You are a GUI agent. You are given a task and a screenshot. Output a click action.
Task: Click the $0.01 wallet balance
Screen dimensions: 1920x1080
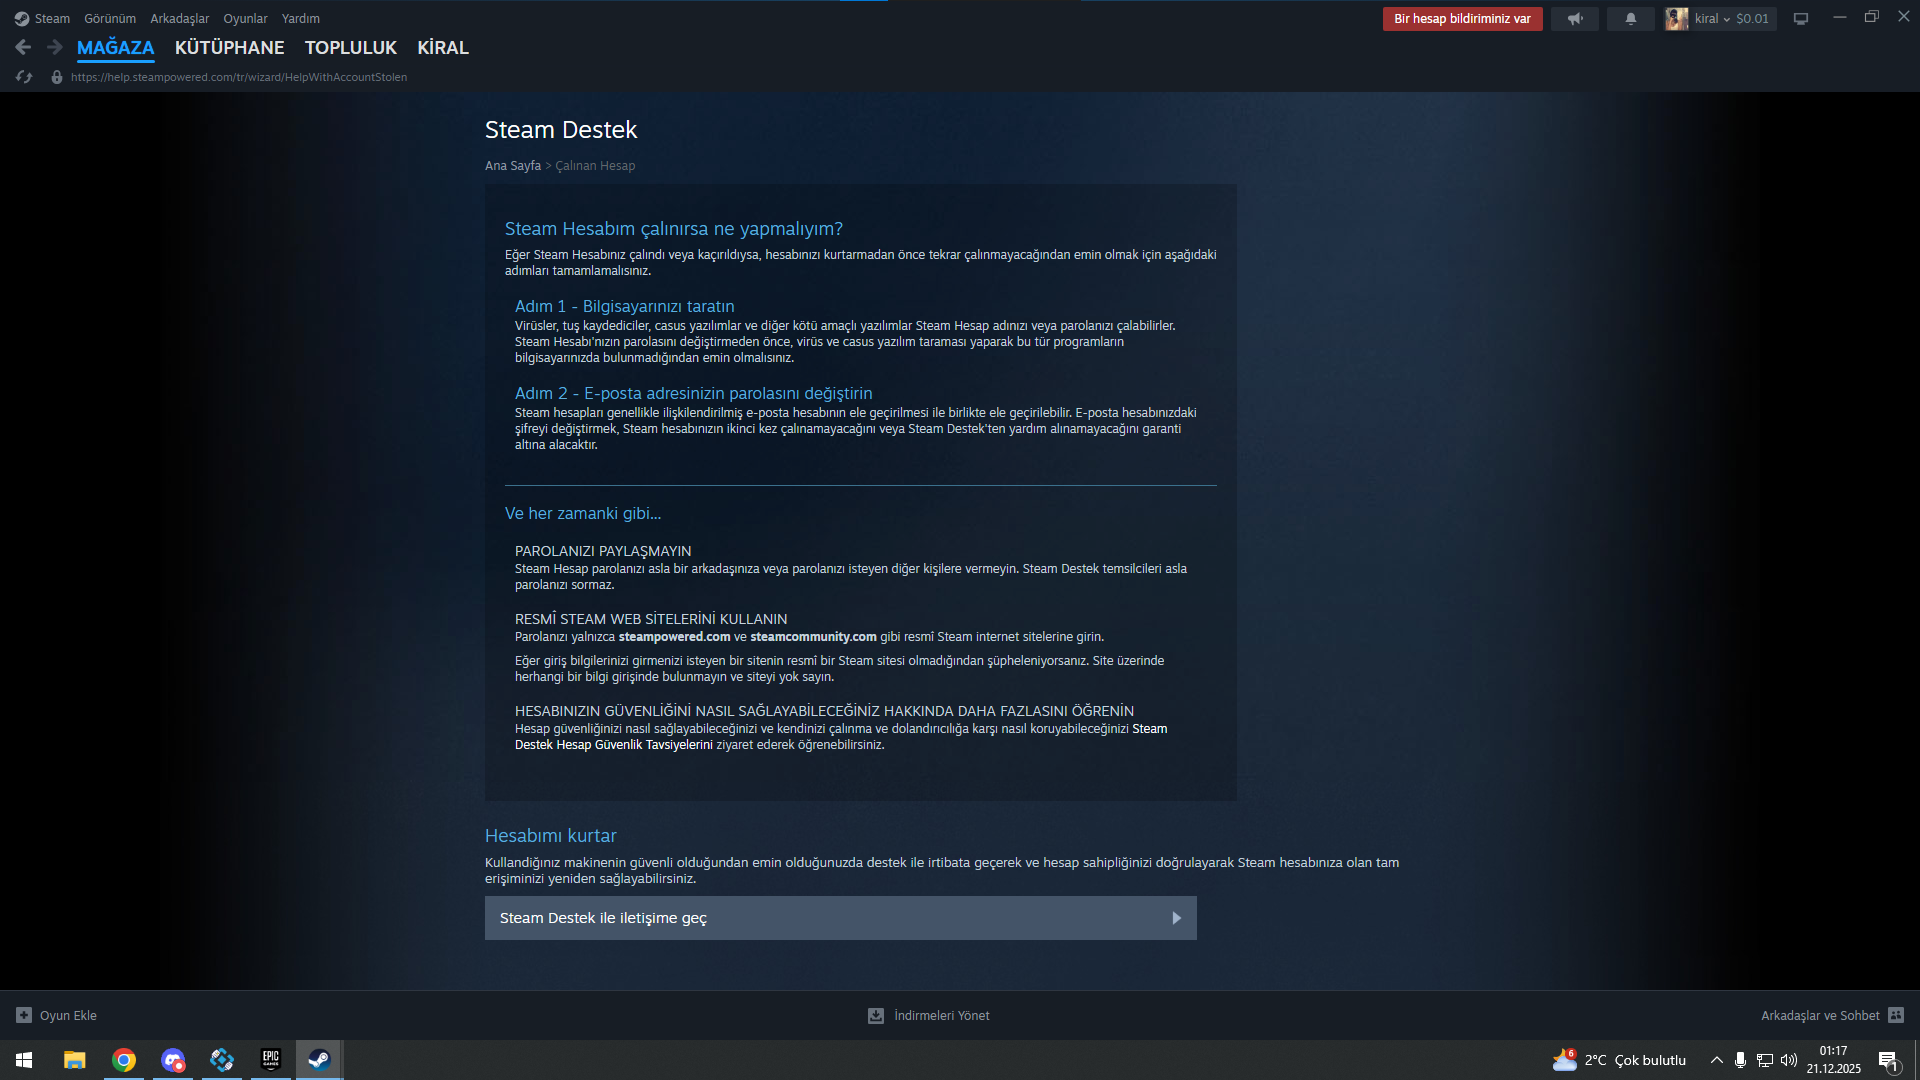pos(1753,19)
